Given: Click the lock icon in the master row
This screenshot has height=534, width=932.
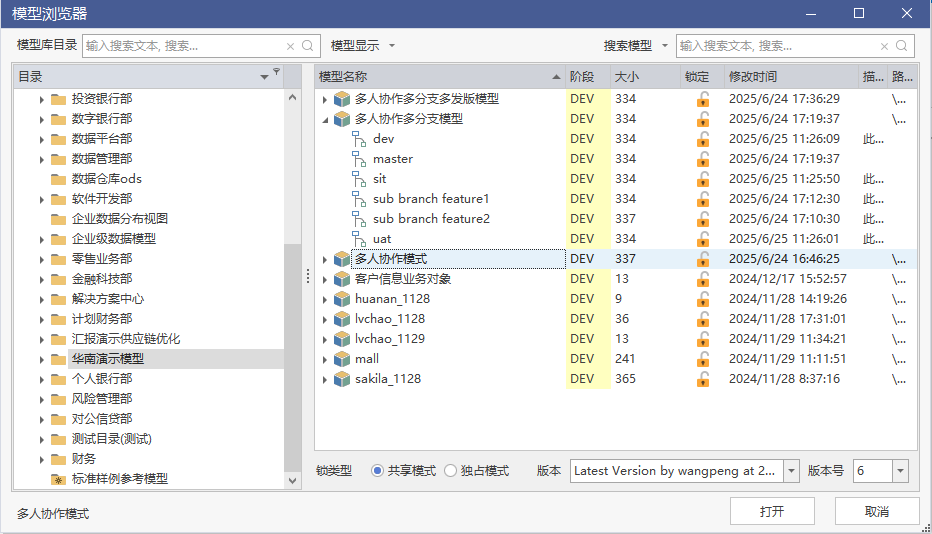Looking at the screenshot, I should (x=703, y=159).
